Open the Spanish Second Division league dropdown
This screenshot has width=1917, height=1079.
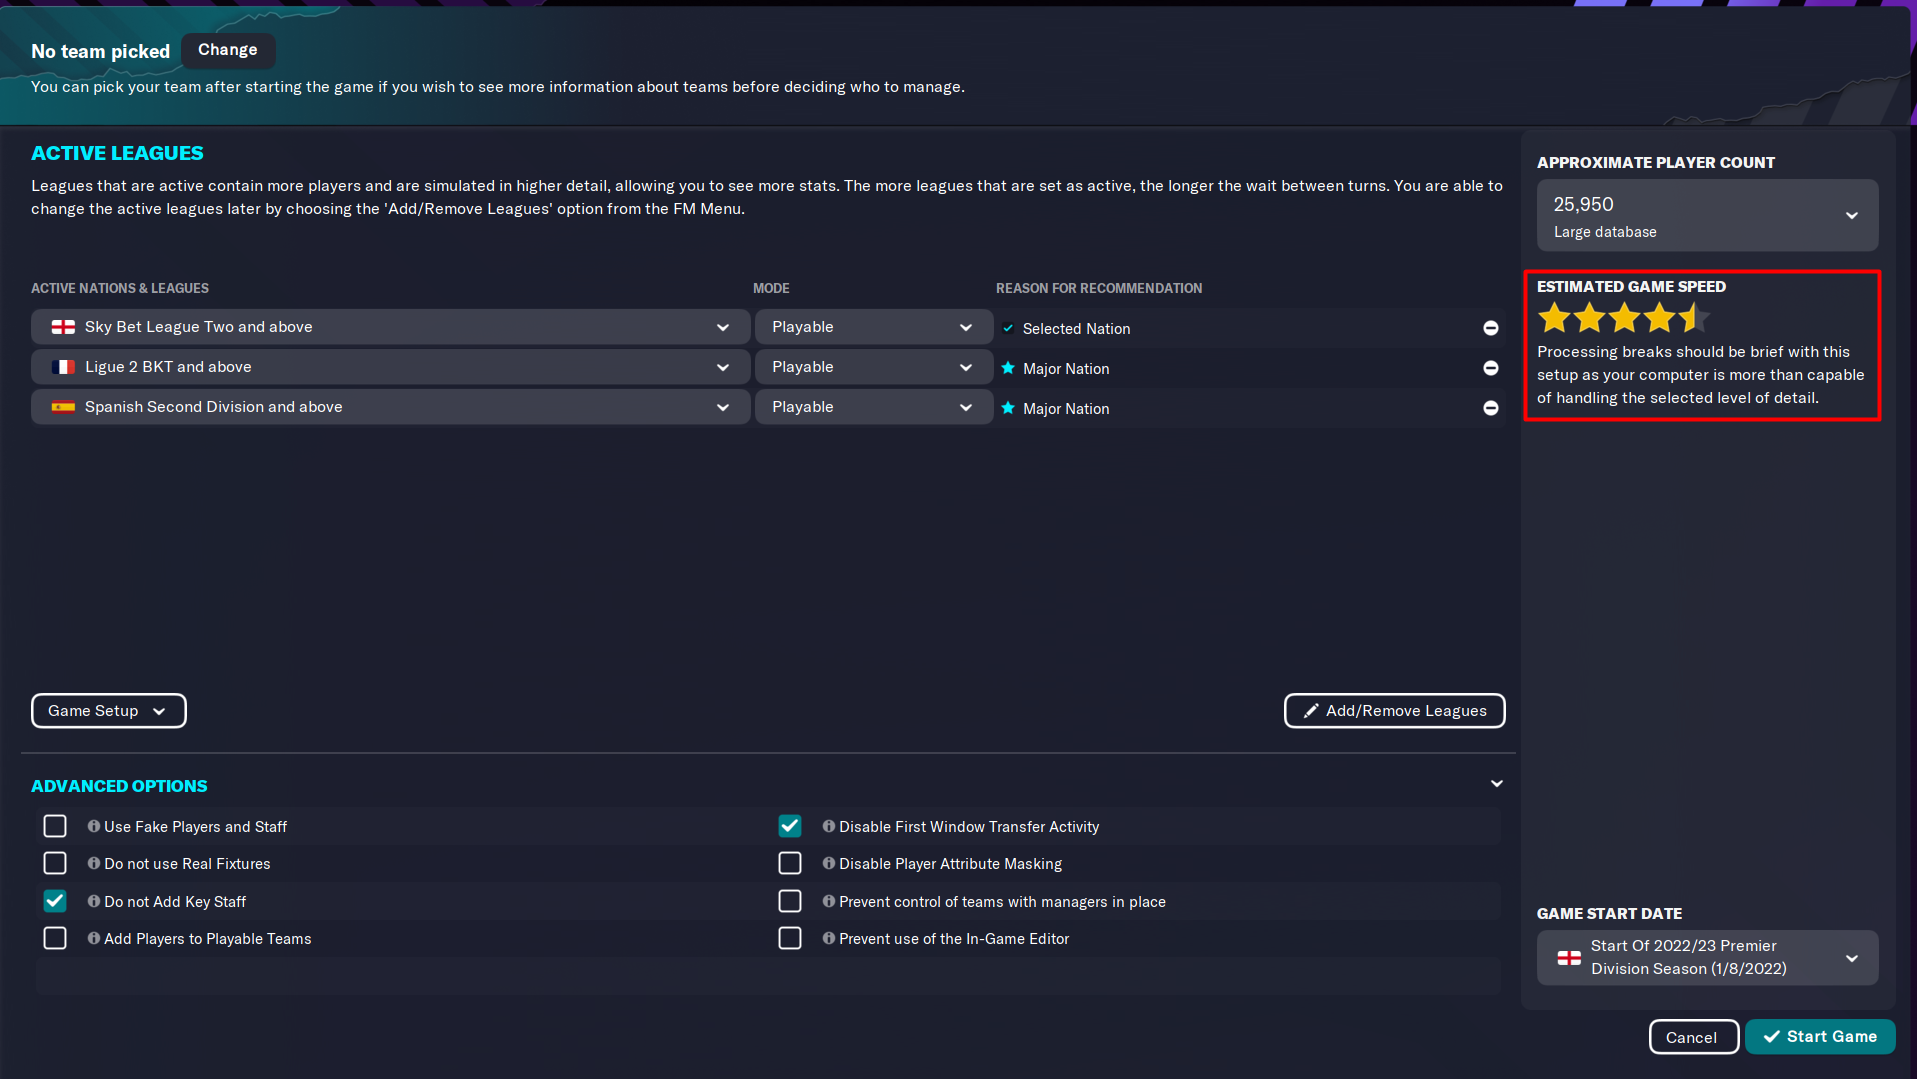(390, 407)
